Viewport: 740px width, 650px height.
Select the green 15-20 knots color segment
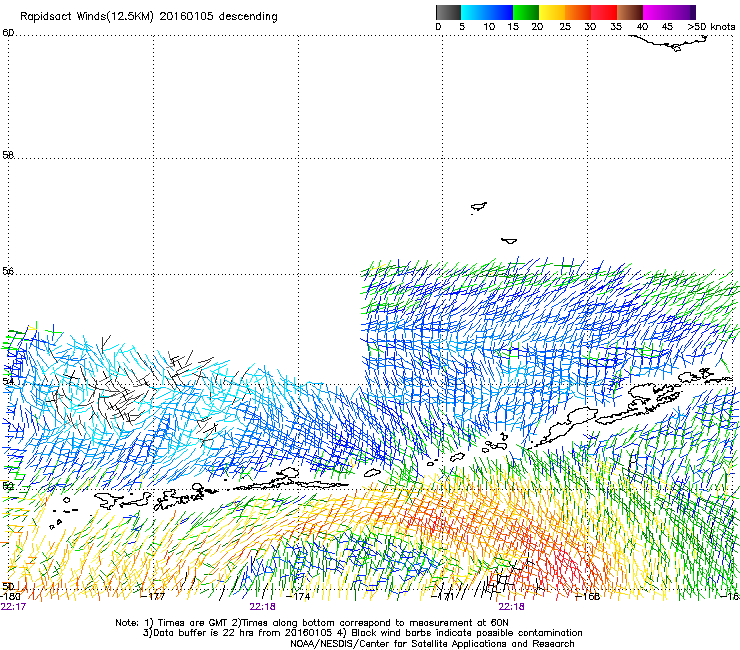526,12
